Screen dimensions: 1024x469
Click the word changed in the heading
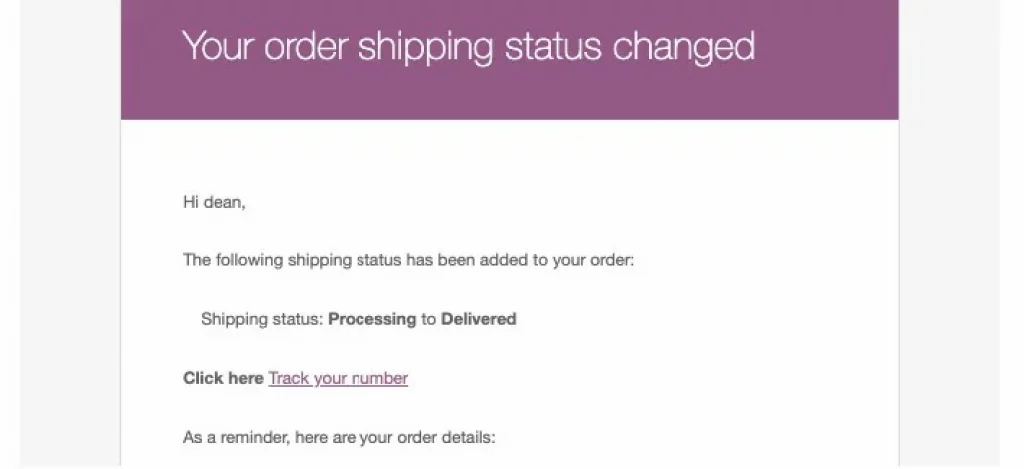tap(684, 46)
